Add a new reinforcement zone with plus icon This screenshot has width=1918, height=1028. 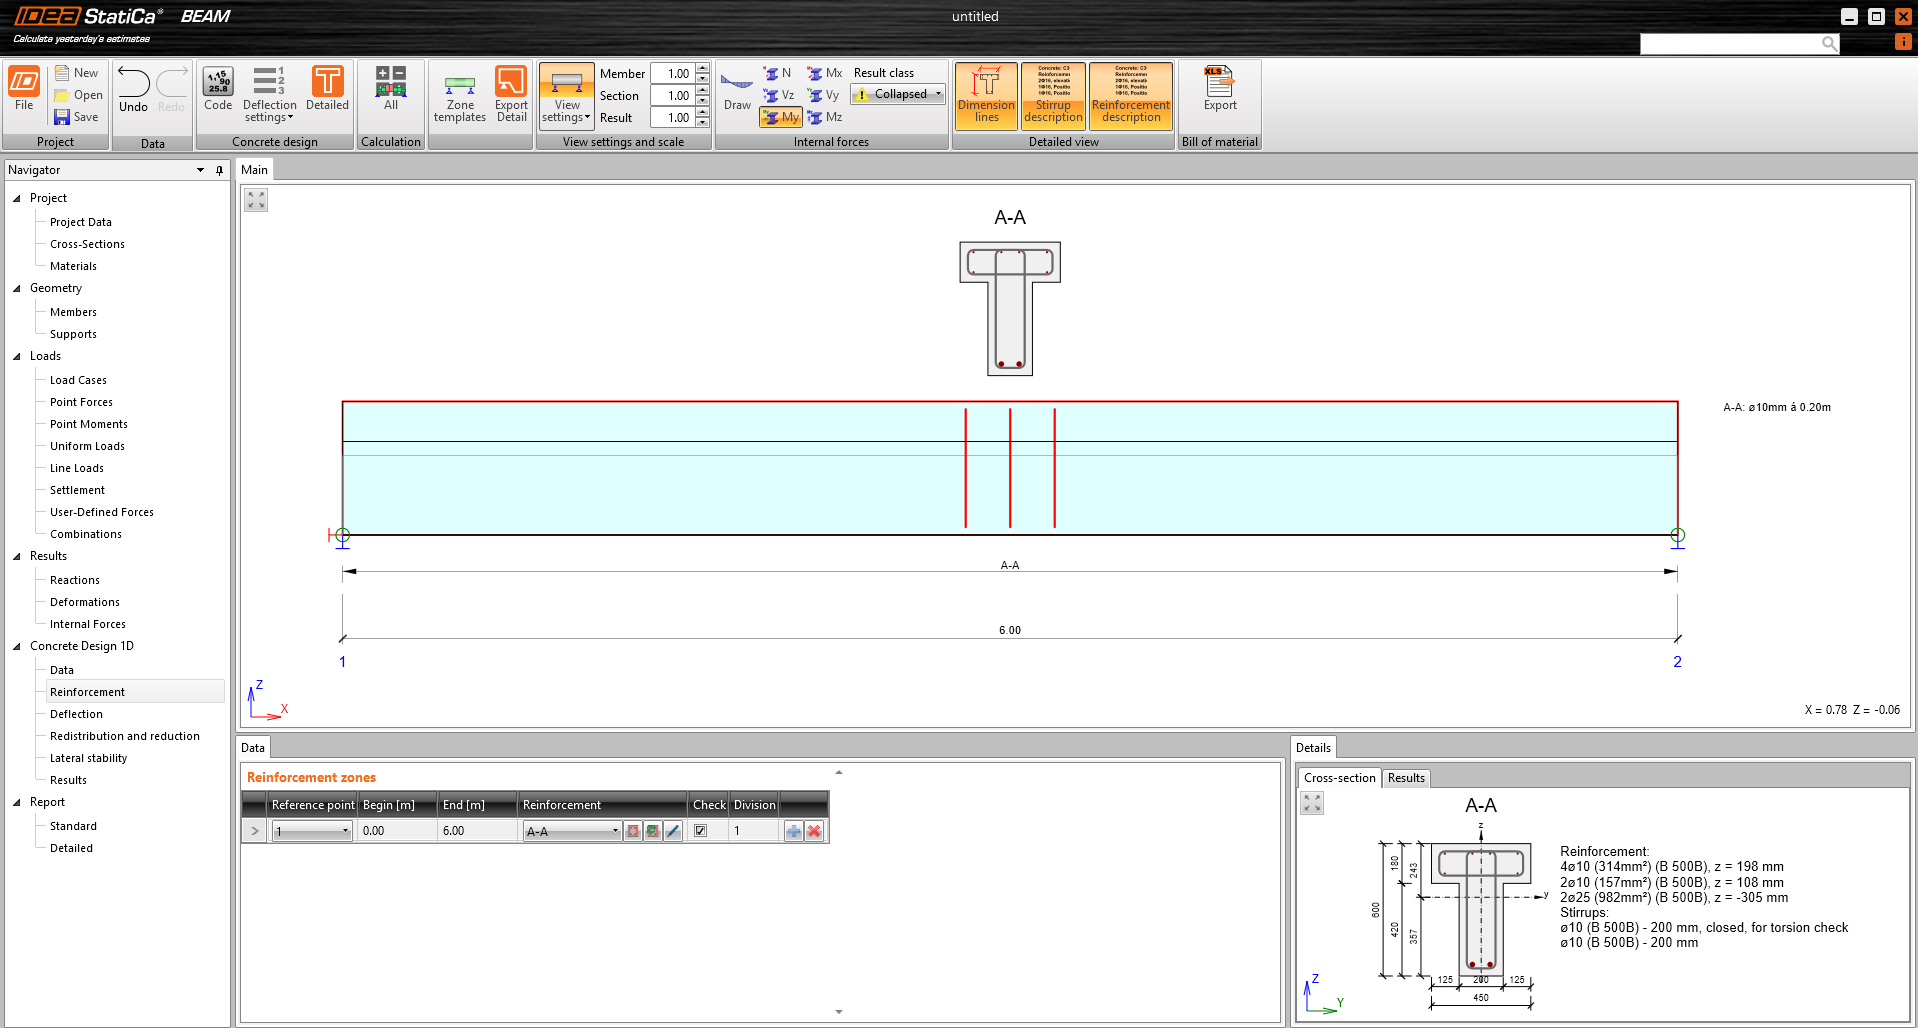point(794,831)
